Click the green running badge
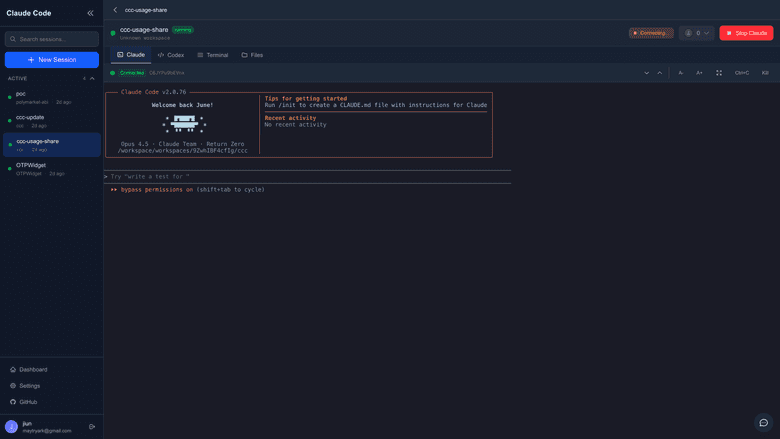Screen dimensions: 780x439 183,30
